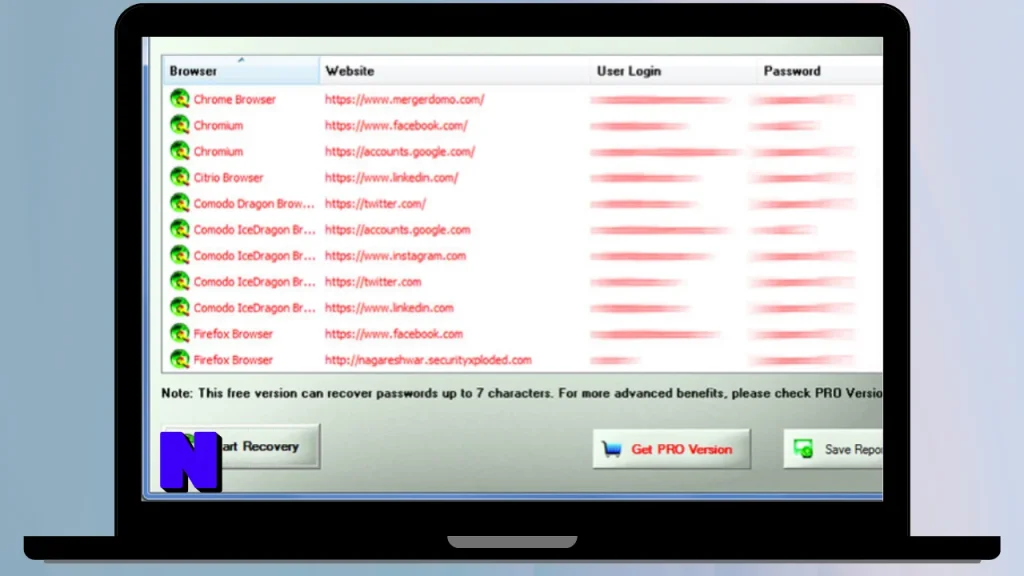Click the blurred password for instagram.com row
The width and height of the screenshot is (1024, 576).
click(802, 256)
